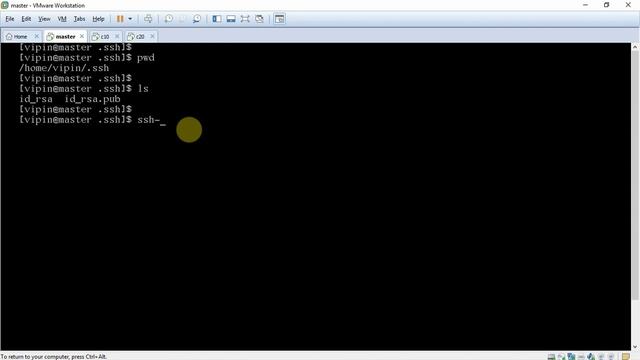This screenshot has width=640, height=360.
Task: Toggle the thumbnail bar view
Action: coord(231,19)
